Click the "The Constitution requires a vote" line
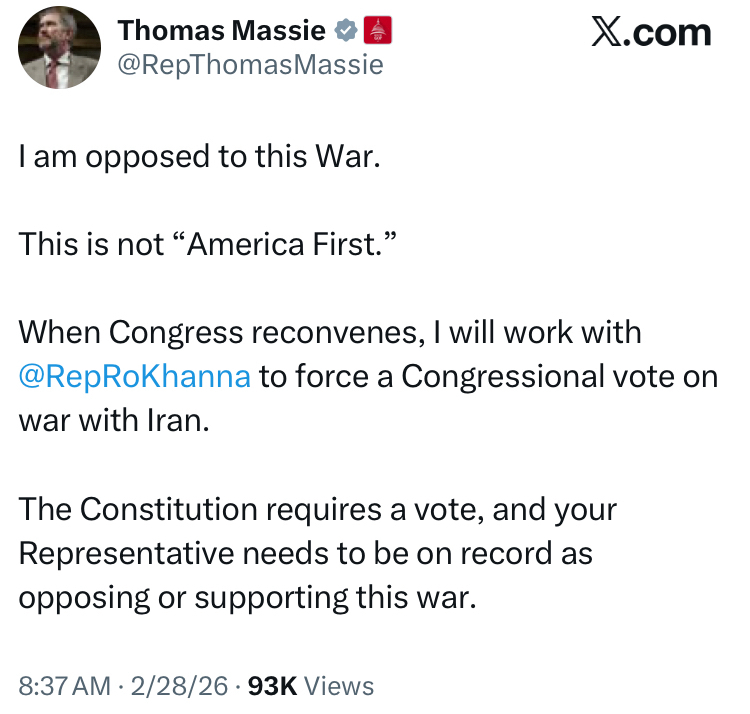The image size is (750, 714). [x=317, y=508]
